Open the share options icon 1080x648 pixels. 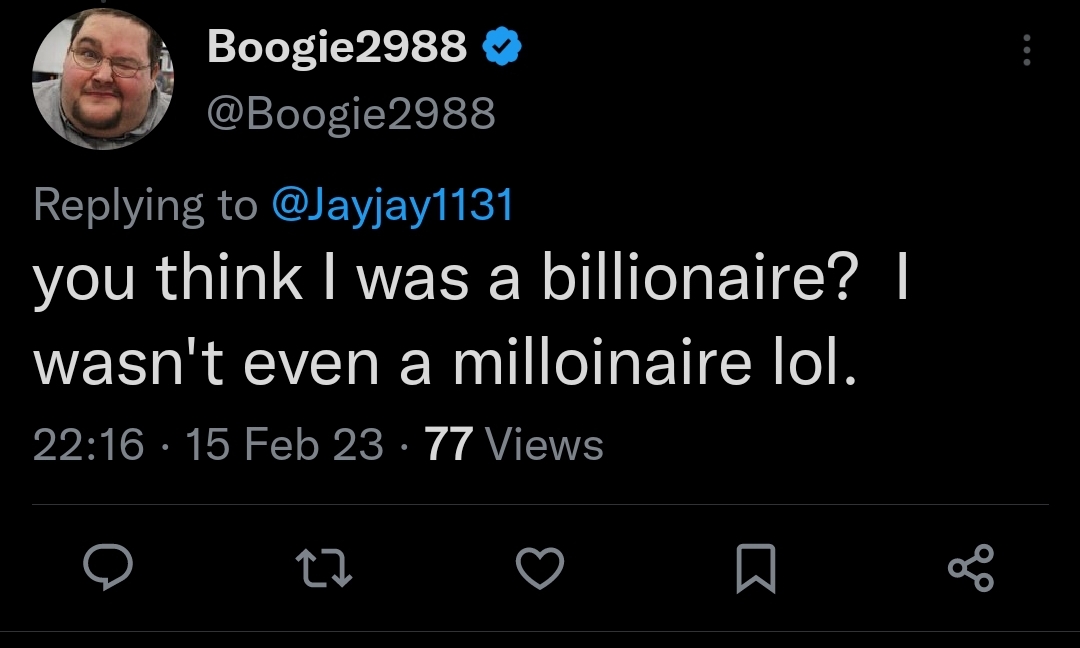(x=972, y=569)
